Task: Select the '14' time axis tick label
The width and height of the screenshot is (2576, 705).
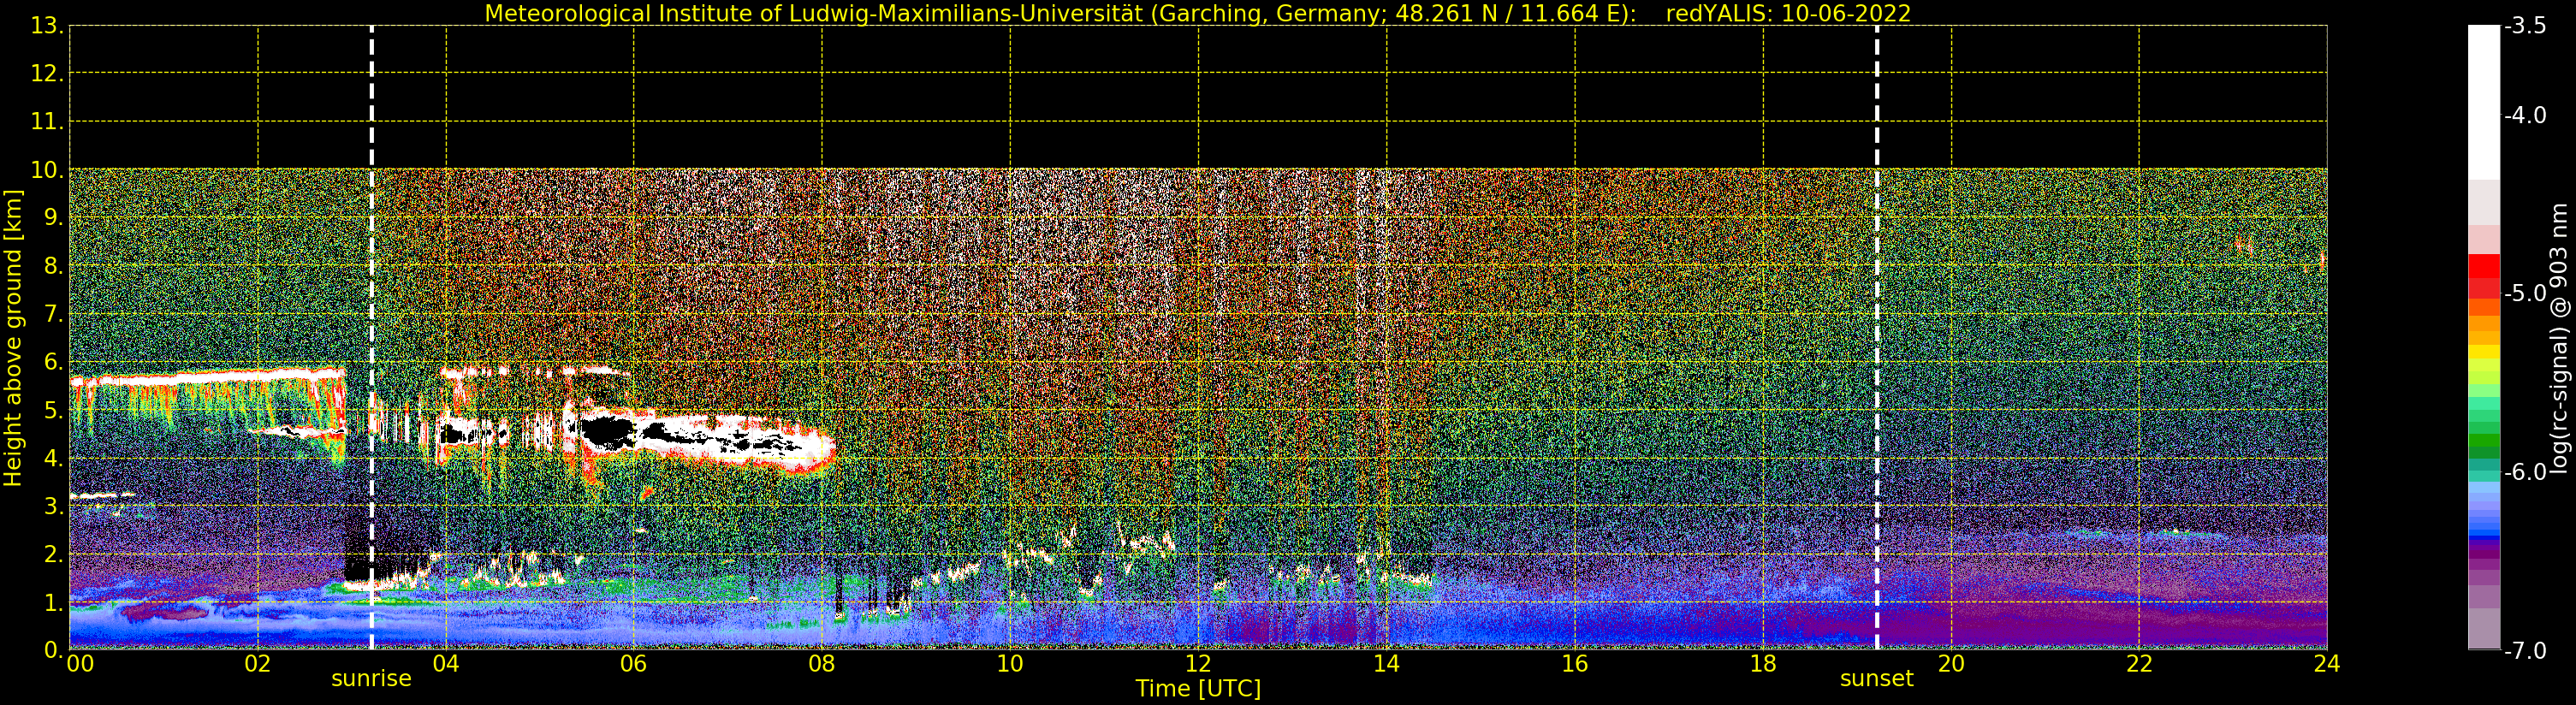Action: coord(1386,663)
